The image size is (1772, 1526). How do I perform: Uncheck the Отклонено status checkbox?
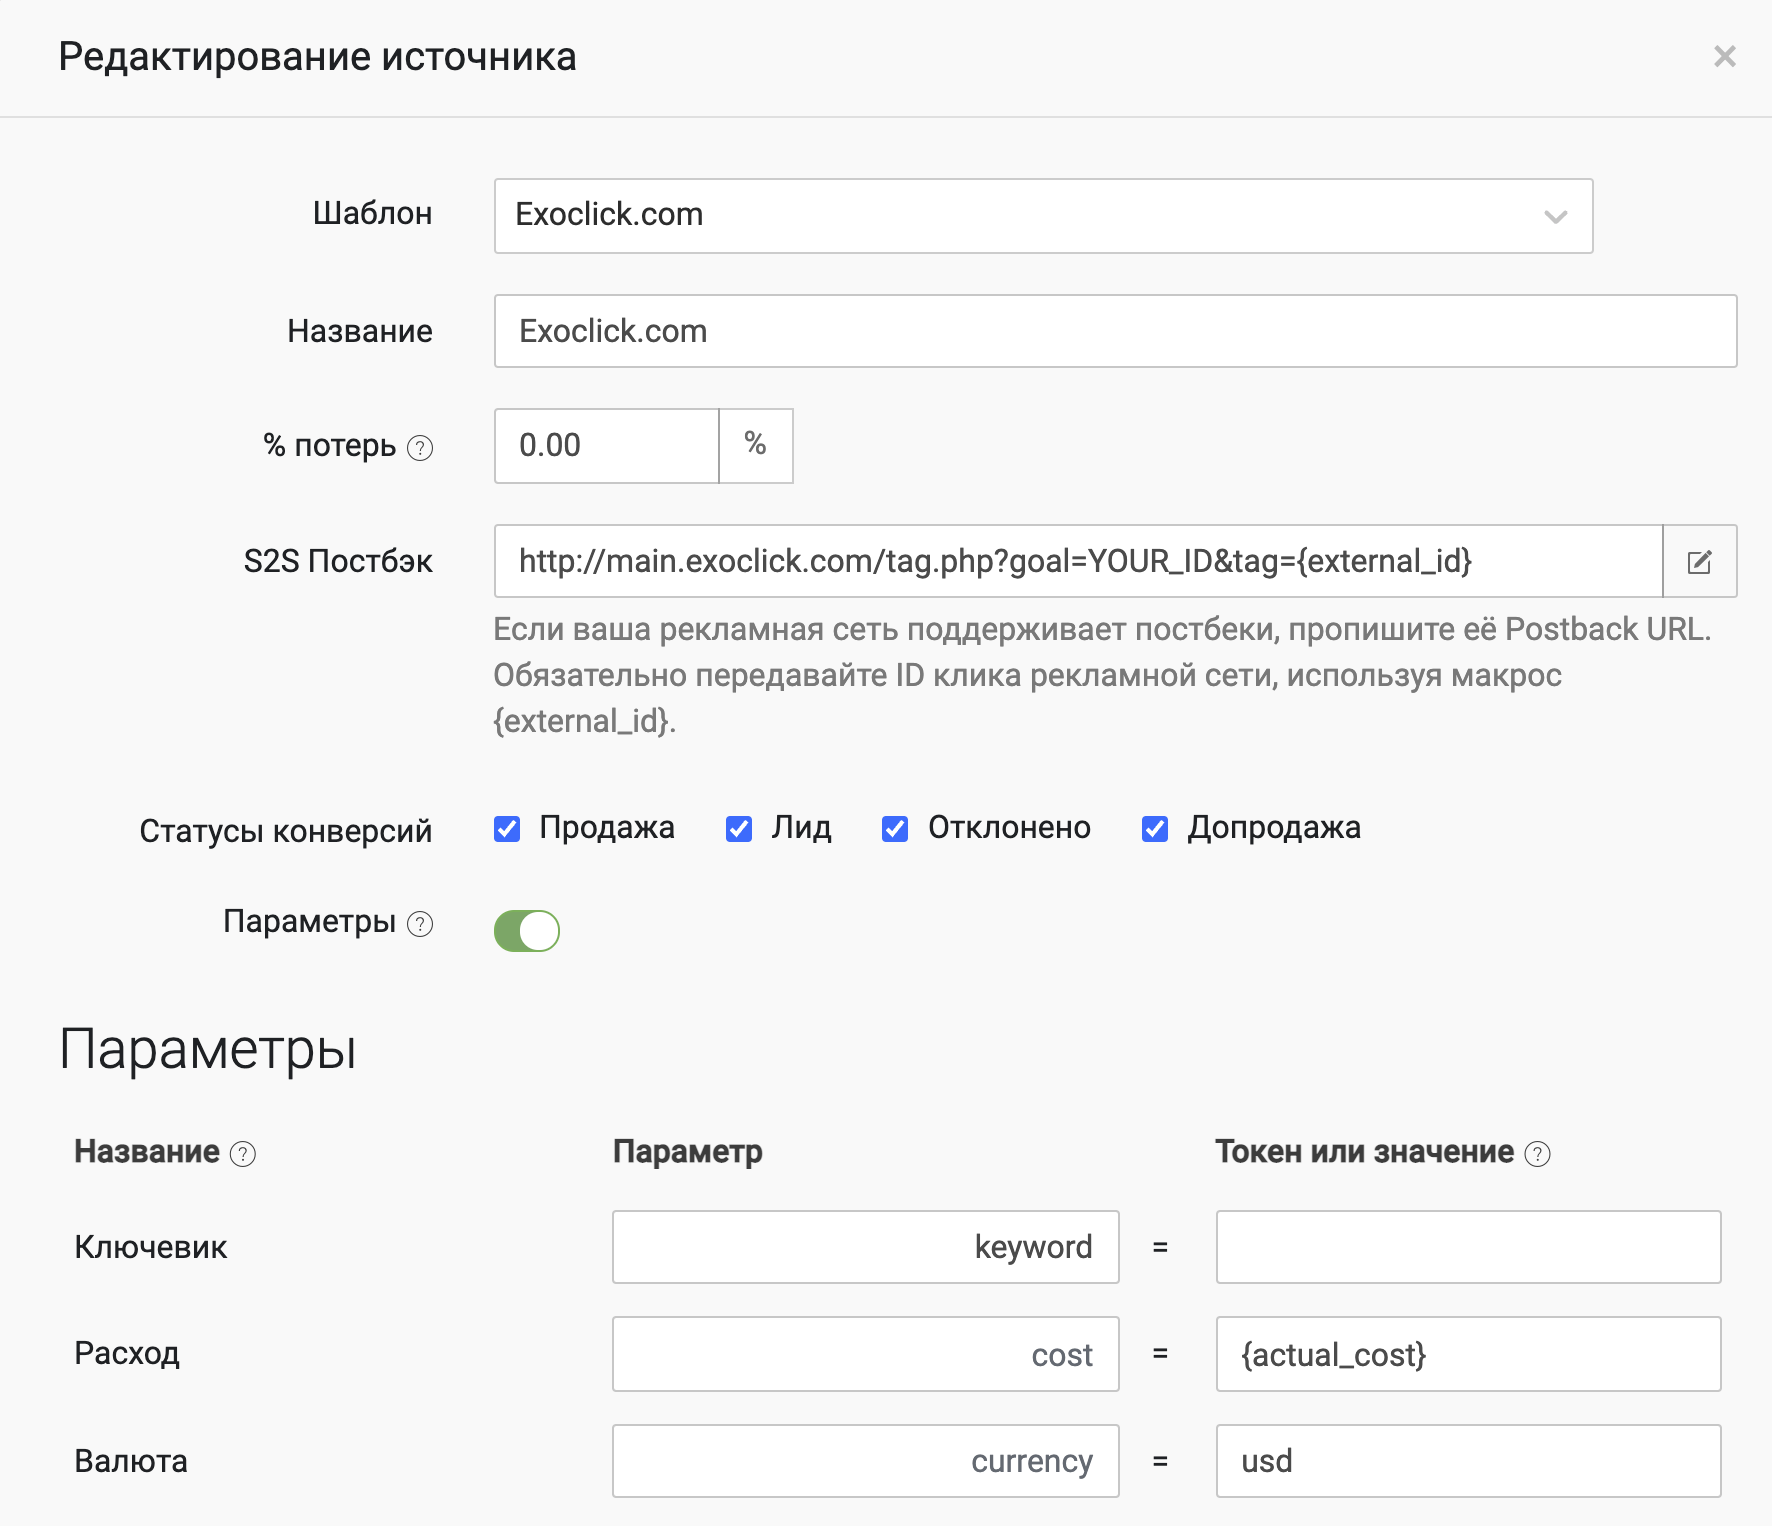coord(895,829)
